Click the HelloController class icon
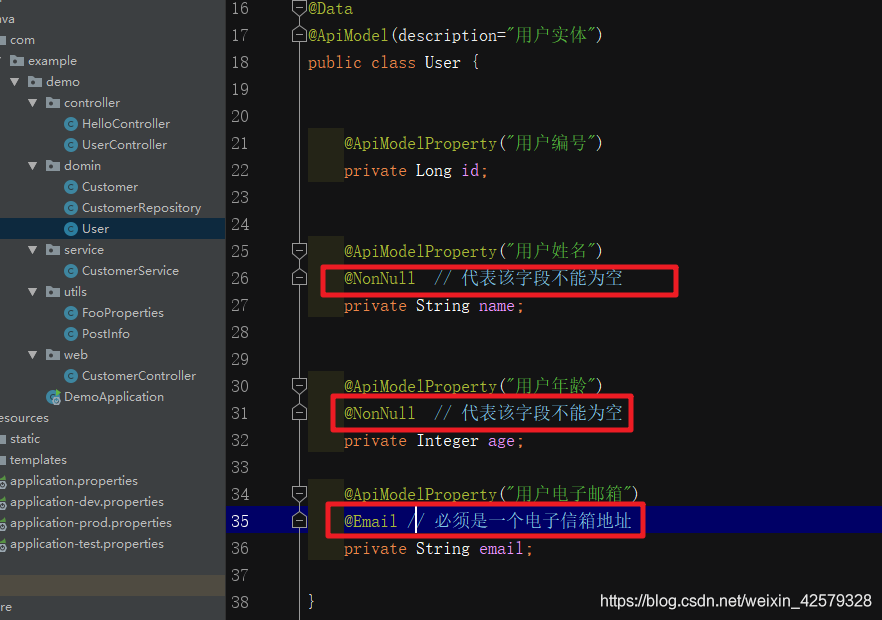The width and height of the screenshot is (882, 620). point(71,124)
